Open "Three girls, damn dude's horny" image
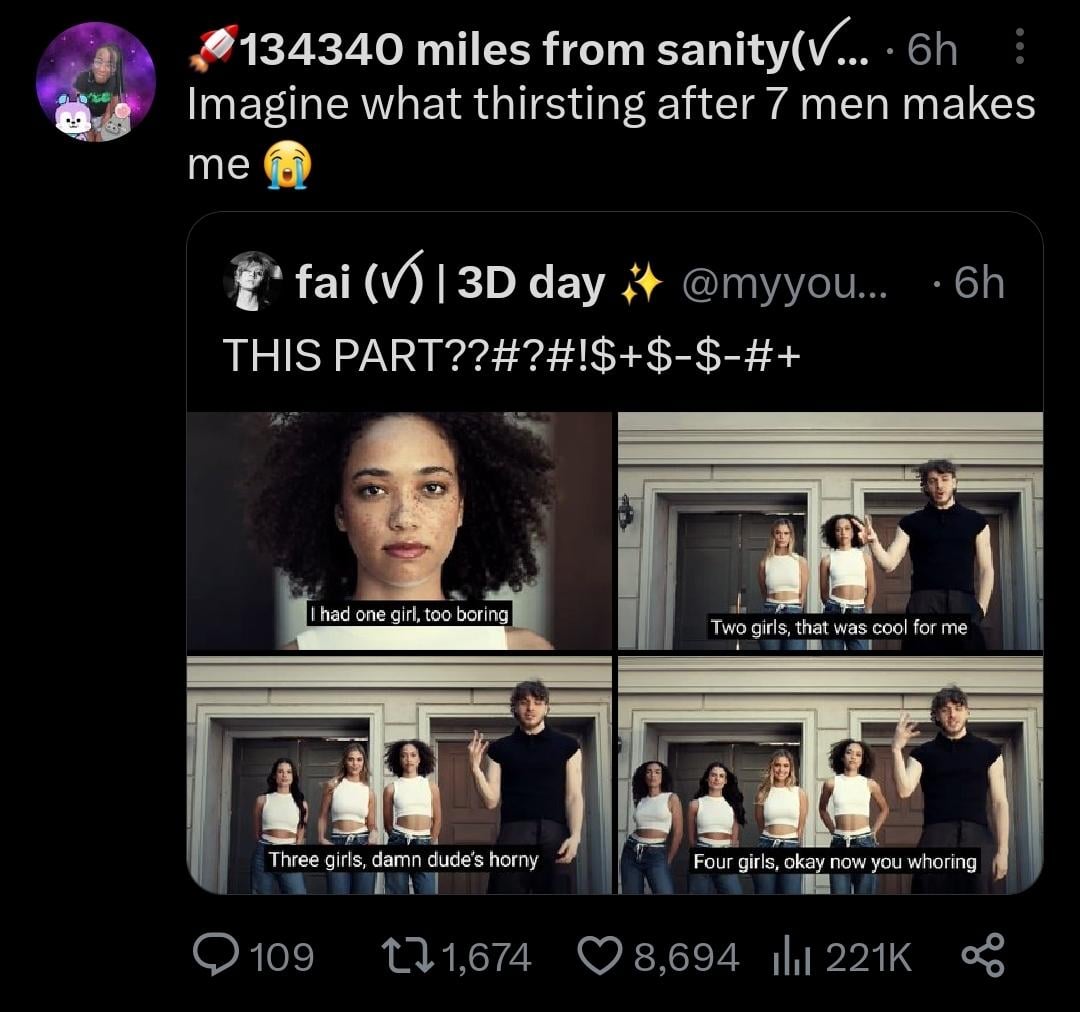 point(399,775)
